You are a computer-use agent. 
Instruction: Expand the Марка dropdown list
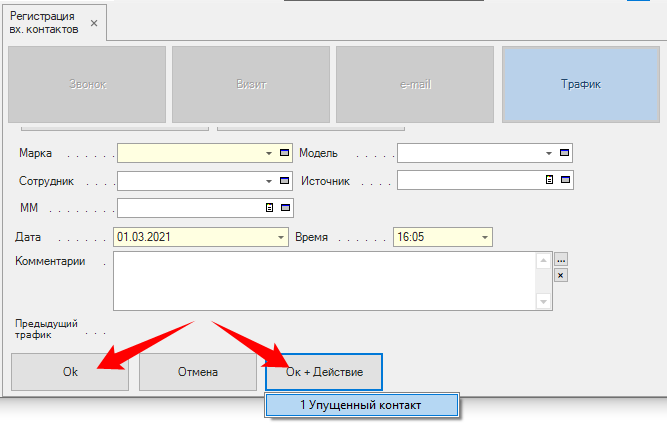(x=269, y=153)
